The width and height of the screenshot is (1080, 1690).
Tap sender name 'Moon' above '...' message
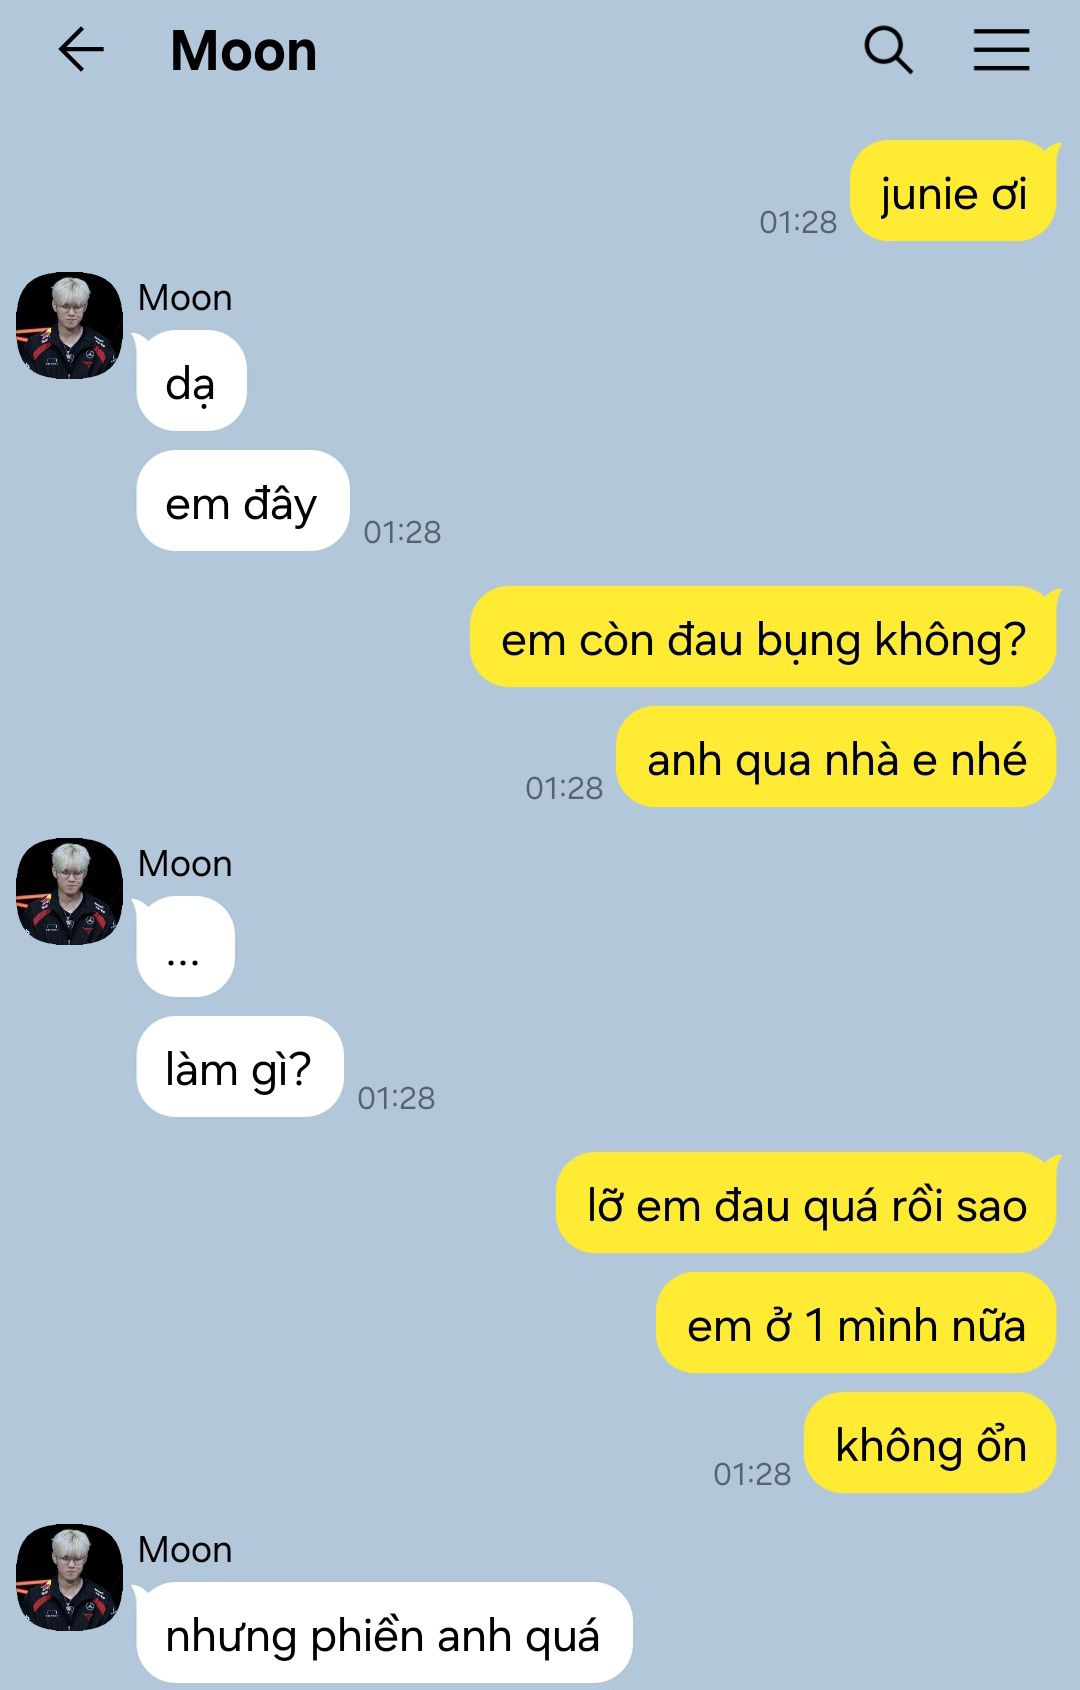pos(185,864)
